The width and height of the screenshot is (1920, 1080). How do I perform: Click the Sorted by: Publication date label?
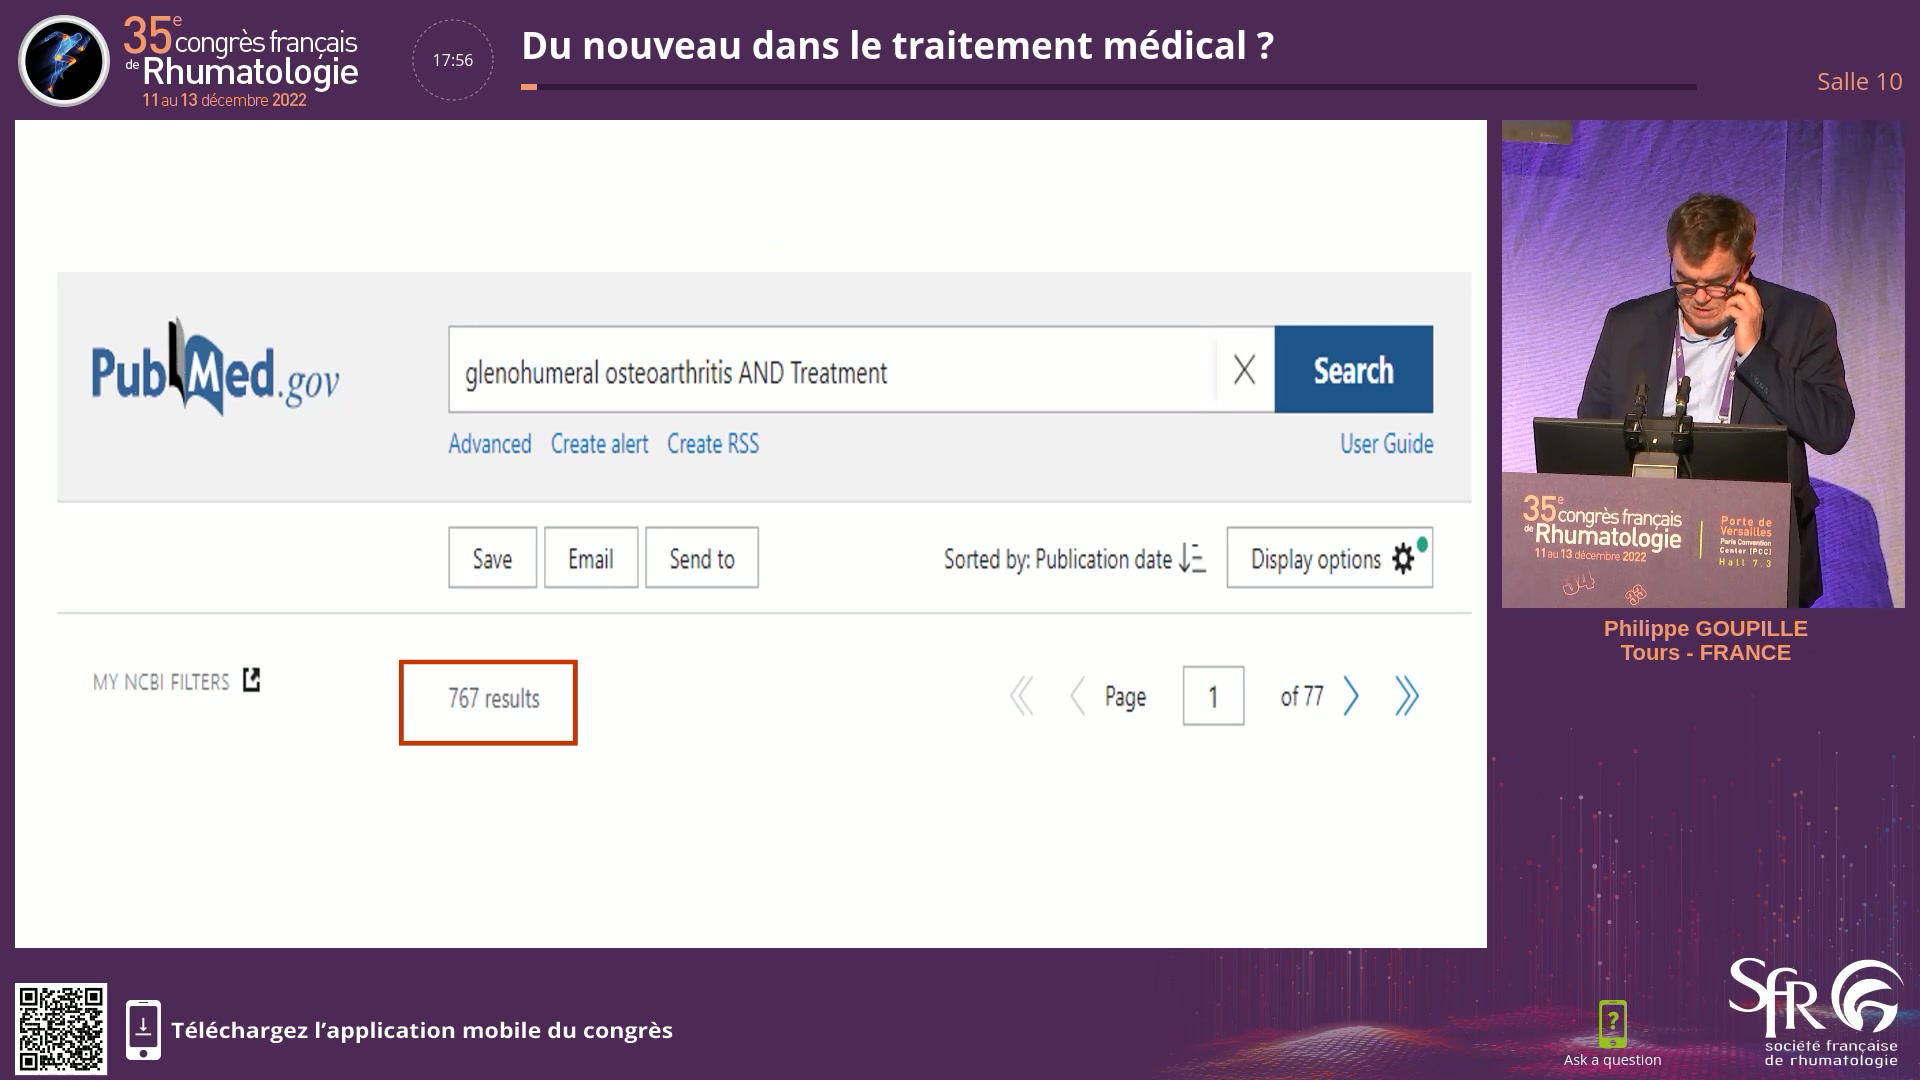(x=1057, y=559)
